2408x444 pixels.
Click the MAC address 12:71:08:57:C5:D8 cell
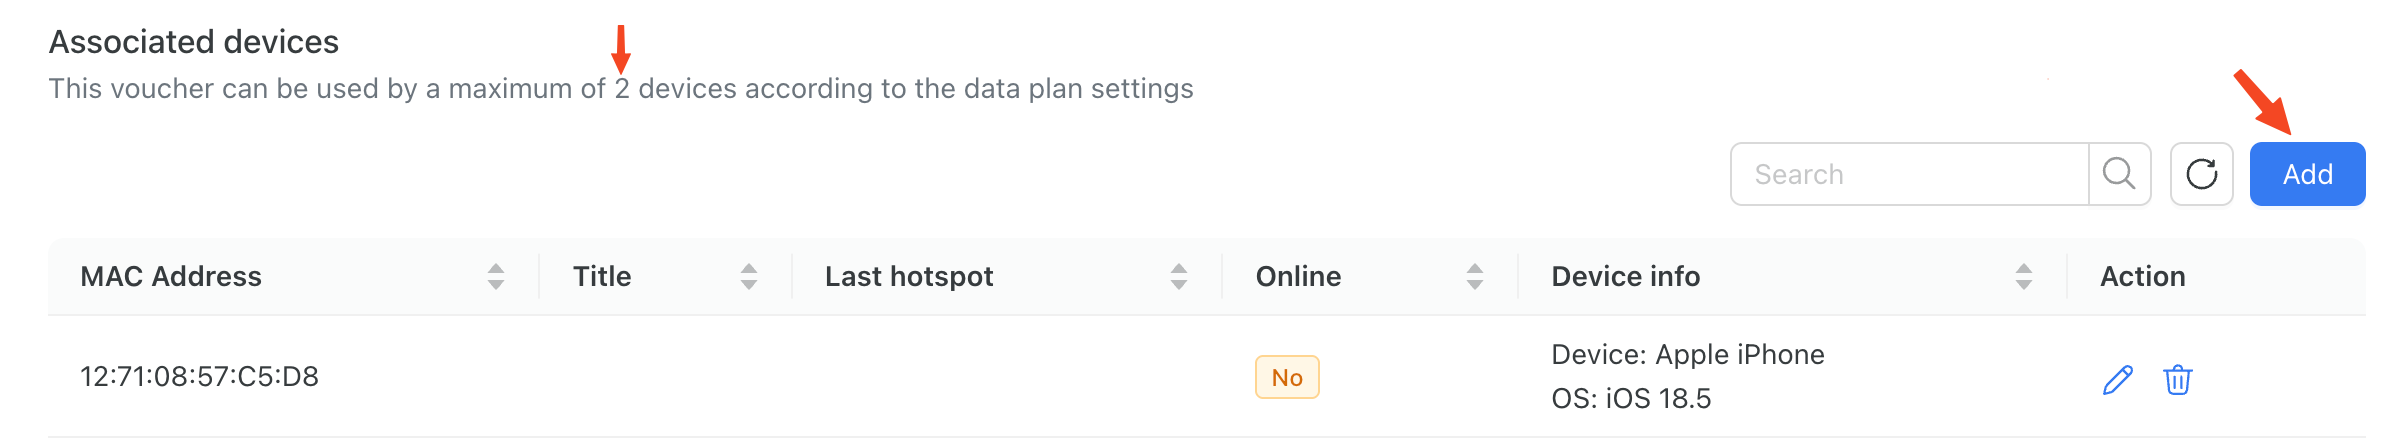tap(199, 377)
